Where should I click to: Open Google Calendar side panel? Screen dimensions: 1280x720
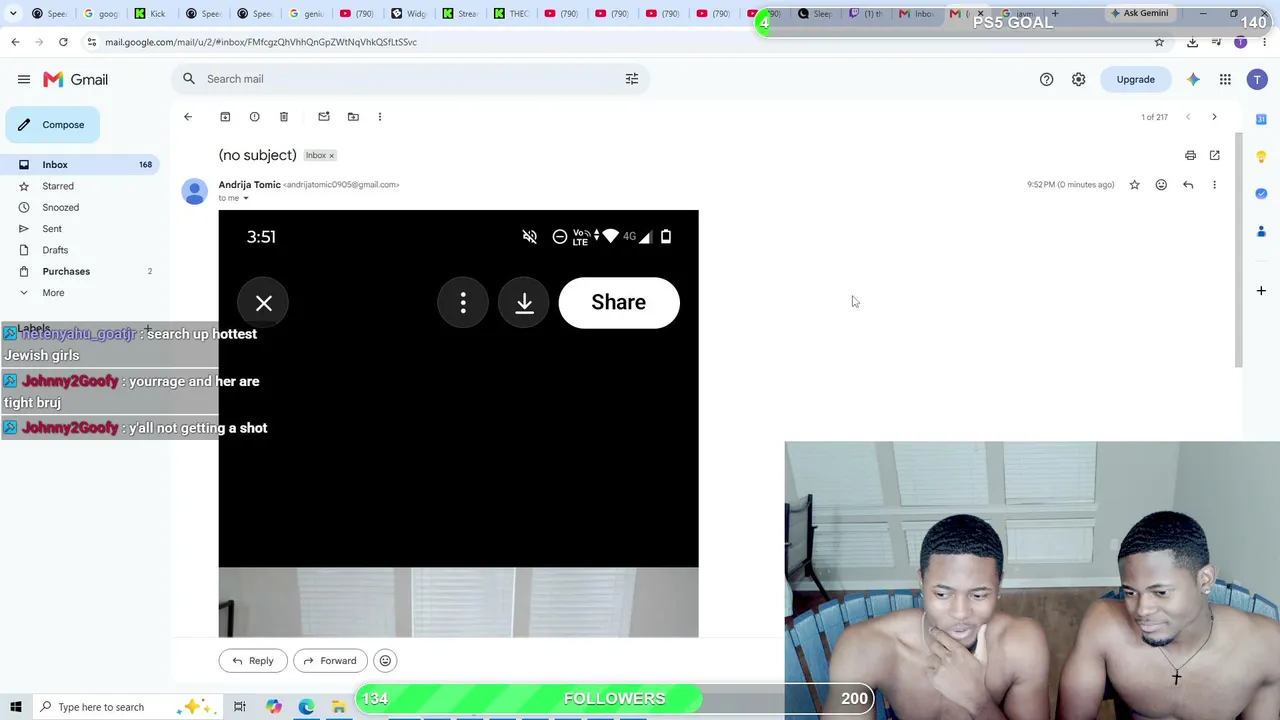coord(1261,120)
